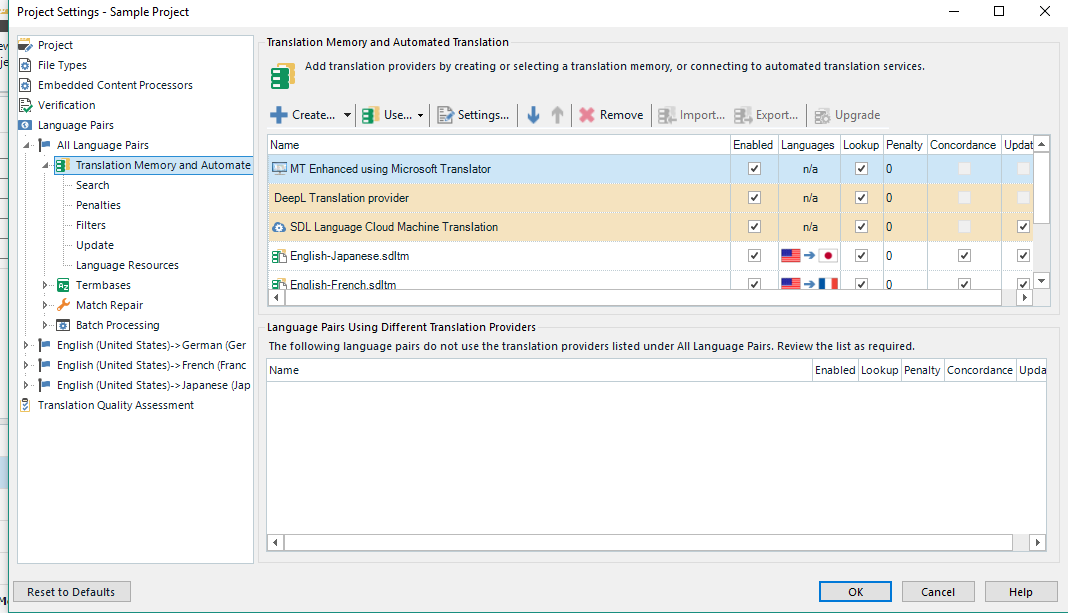Viewport: 1068px width, 613px height.
Task: Expand the Match Repair node
Action: point(45,305)
